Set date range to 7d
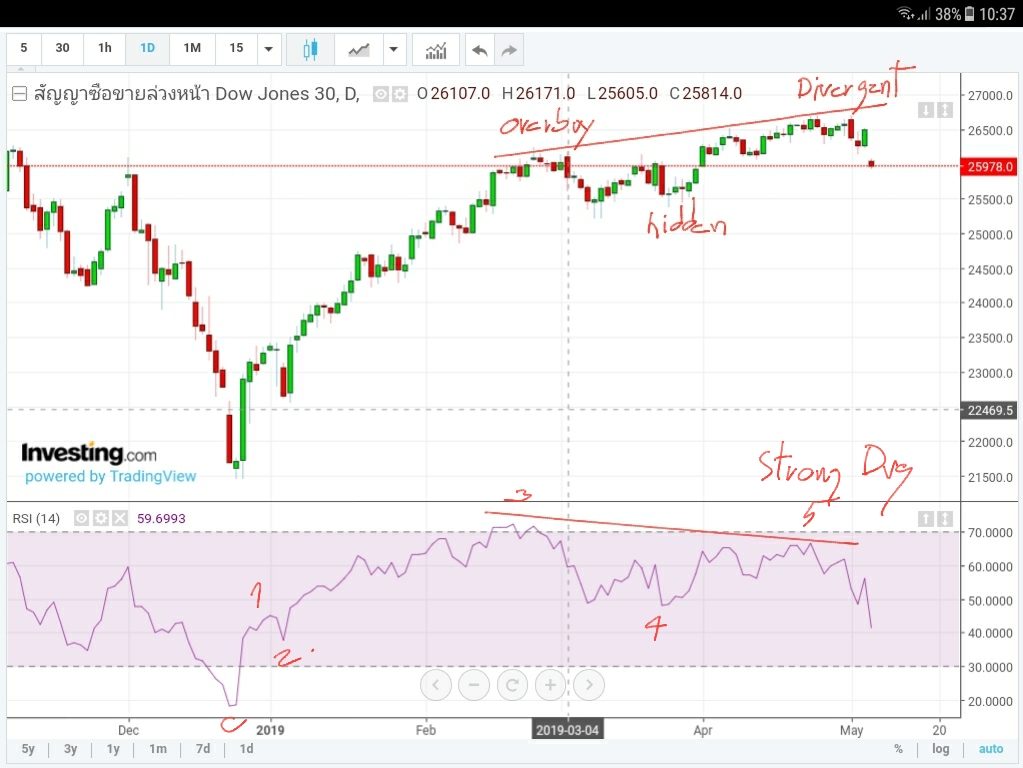This screenshot has height=768, width=1023. pyautogui.click(x=203, y=749)
